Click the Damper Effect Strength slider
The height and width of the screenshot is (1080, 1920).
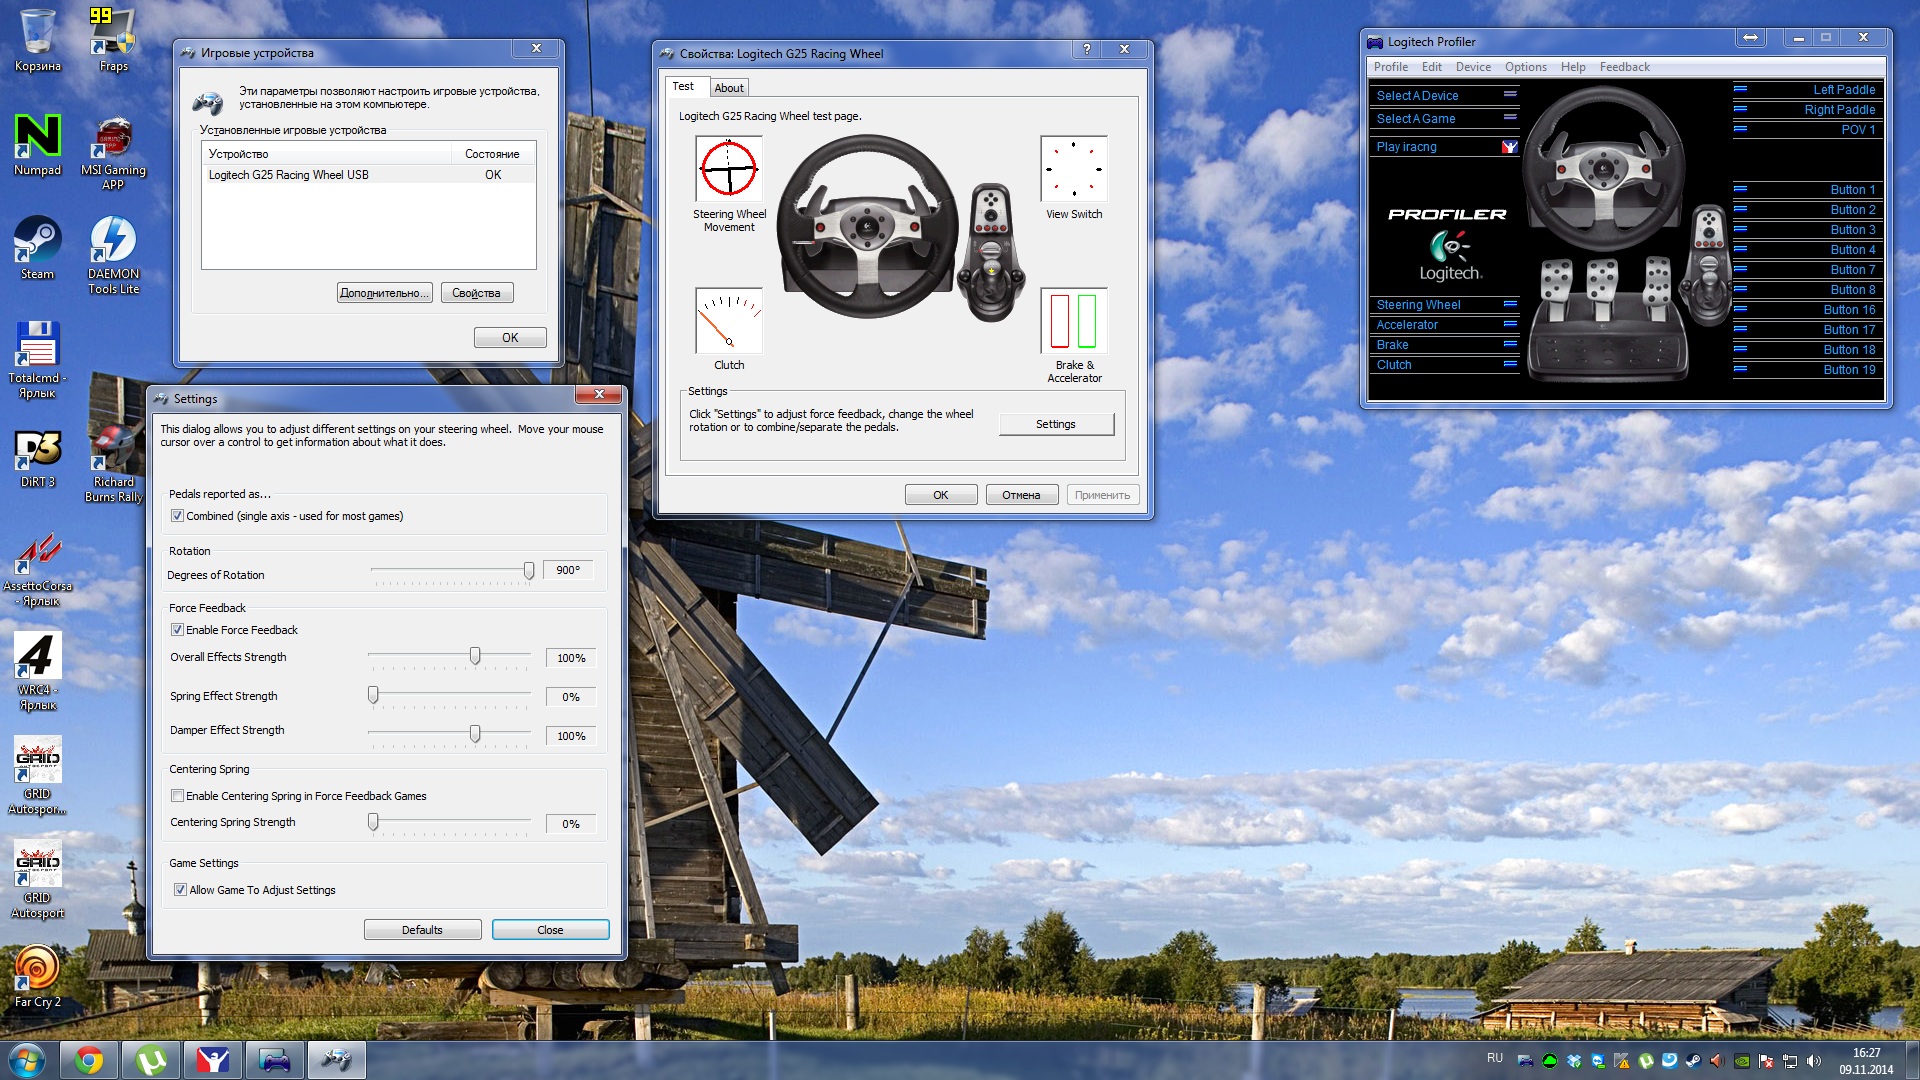(x=475, y=734)
